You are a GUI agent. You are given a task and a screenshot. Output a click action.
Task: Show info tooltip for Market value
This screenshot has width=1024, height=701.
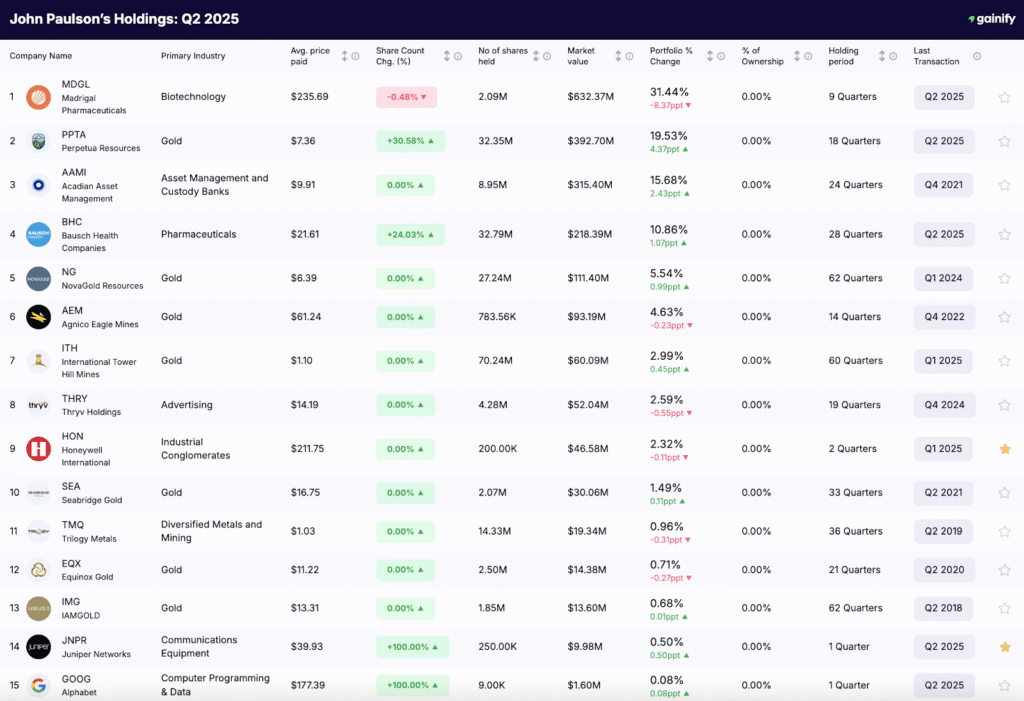629,56
